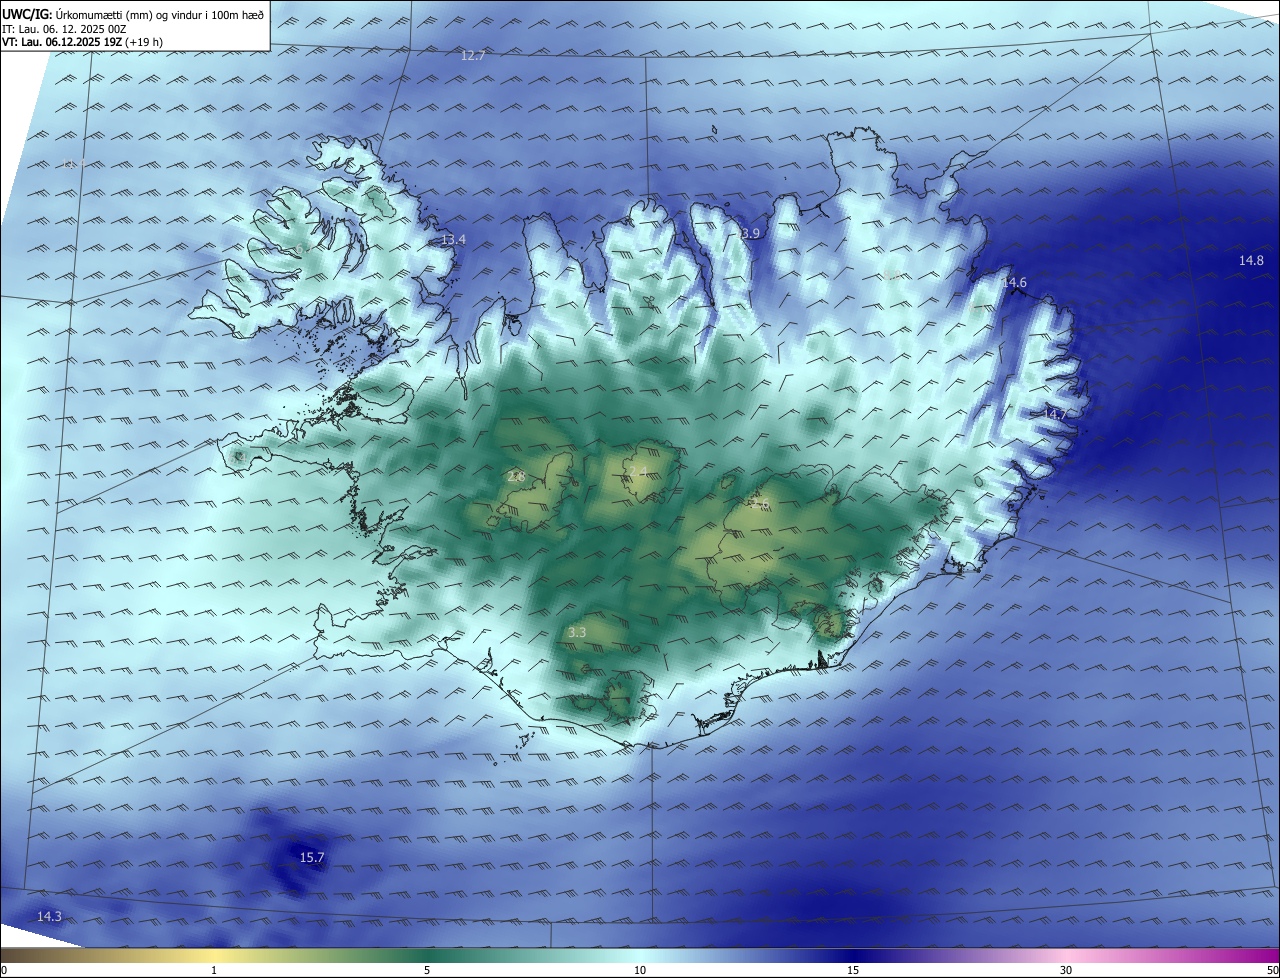Screen dimensions: 1280x978
Task: Click the colorbar tick label 1
Action: tap(214, 970)
